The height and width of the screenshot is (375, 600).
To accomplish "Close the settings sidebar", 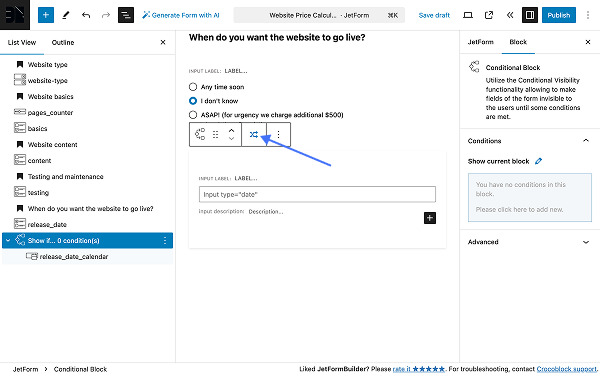I will (x=588, y=42).
